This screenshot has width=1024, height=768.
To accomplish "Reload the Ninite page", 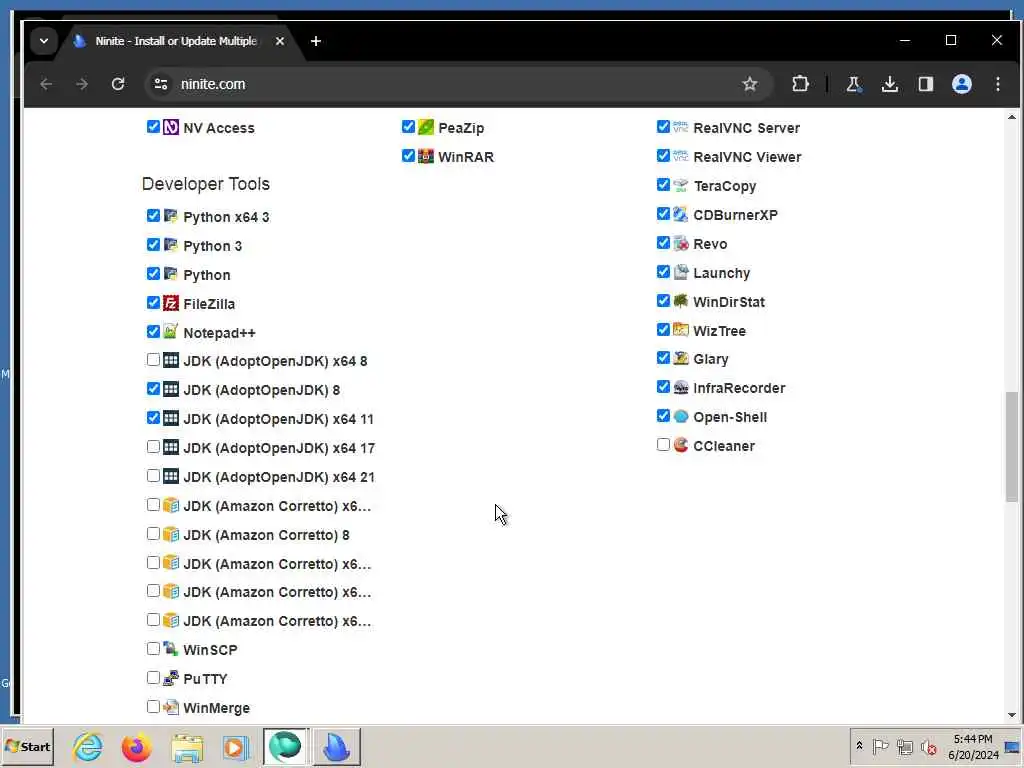I will pos(118,84).
